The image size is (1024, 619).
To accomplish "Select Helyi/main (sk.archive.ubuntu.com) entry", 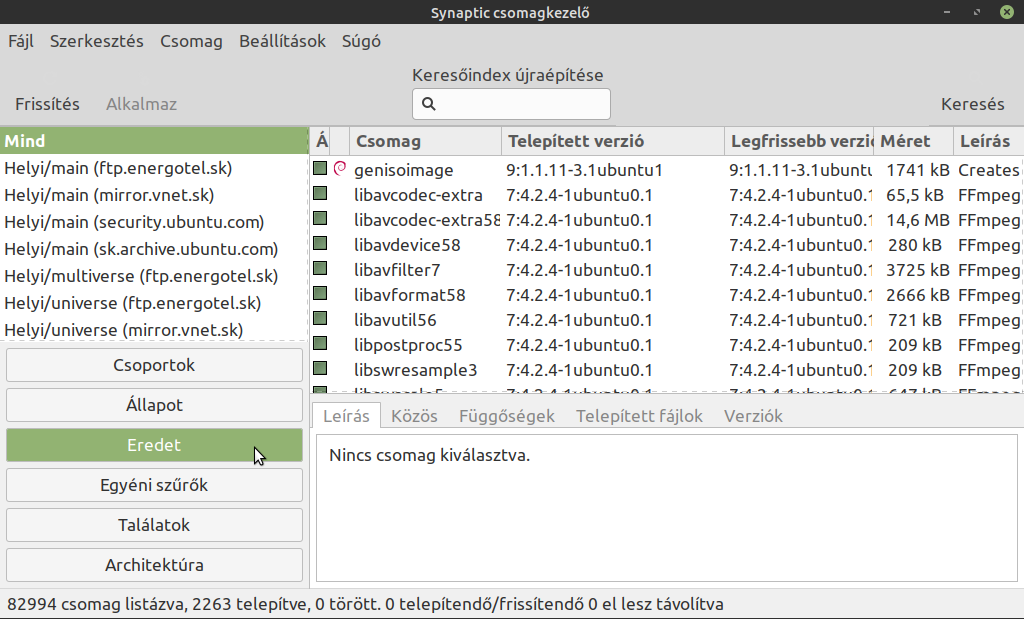I will 154,249.
